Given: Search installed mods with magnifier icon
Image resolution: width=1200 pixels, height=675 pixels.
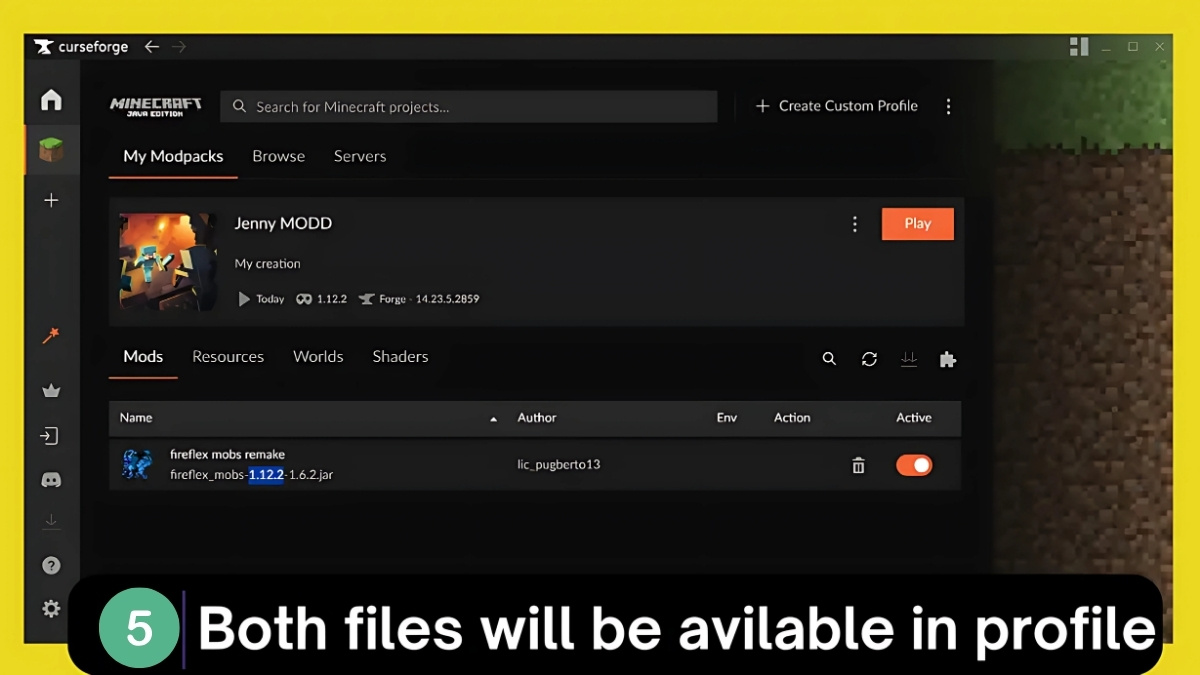Looking at the screenshot, I should 829,359.
